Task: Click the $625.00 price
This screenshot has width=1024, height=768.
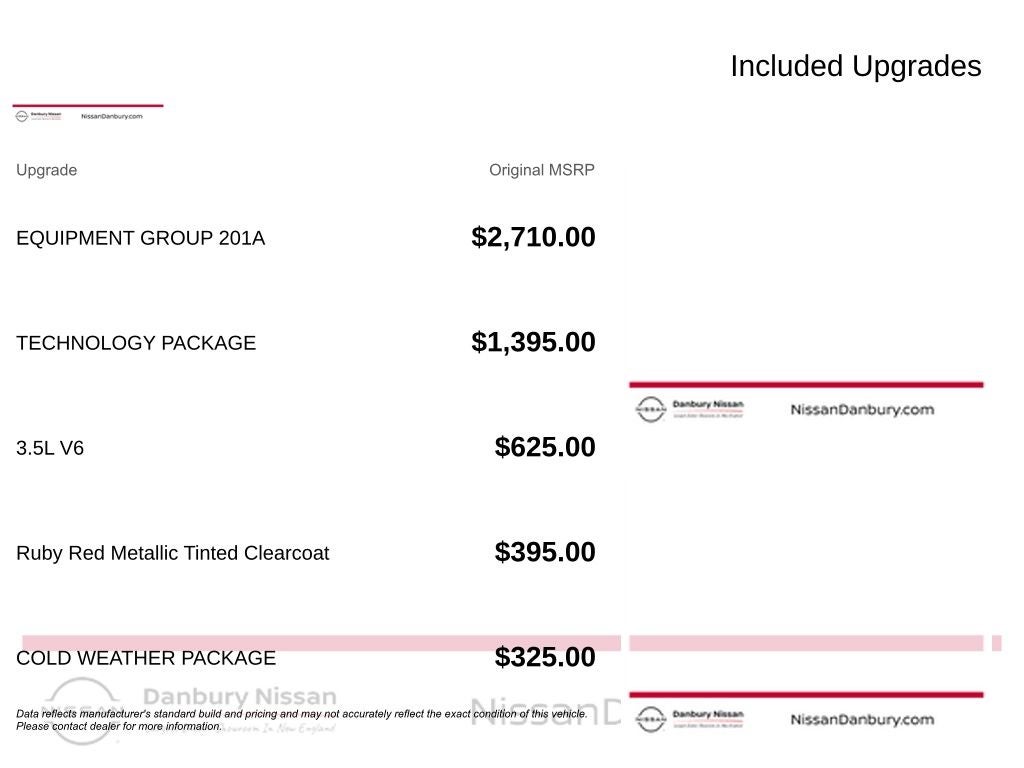Action: coord(545,447)
